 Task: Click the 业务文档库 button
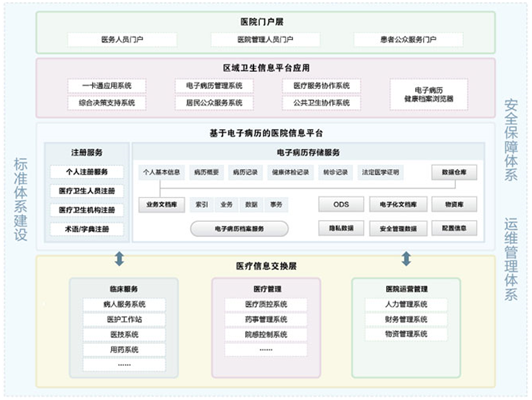click(x=162, y=205)
